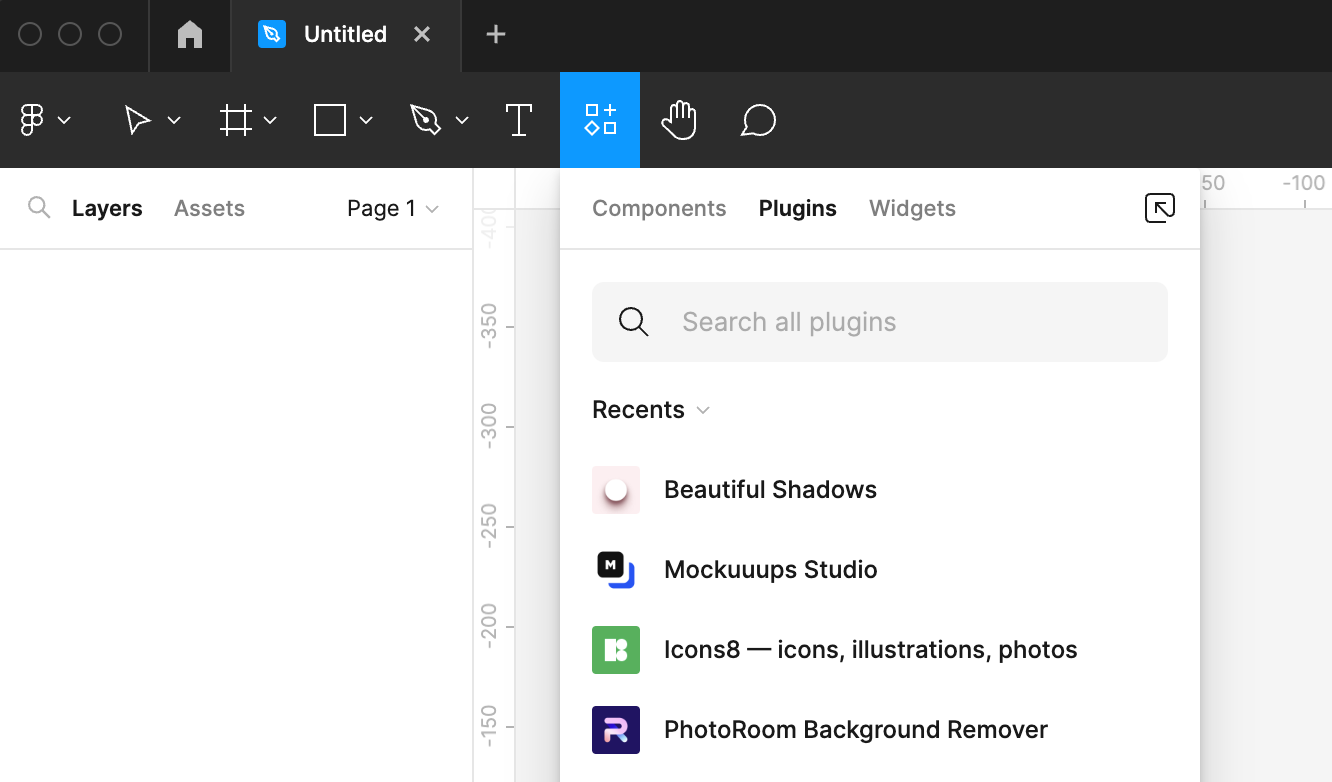This screenshot has width=1332, height=782.
Task: Switch to the Widgets tab
Action: pyautogui.click(x=912, y=208)
